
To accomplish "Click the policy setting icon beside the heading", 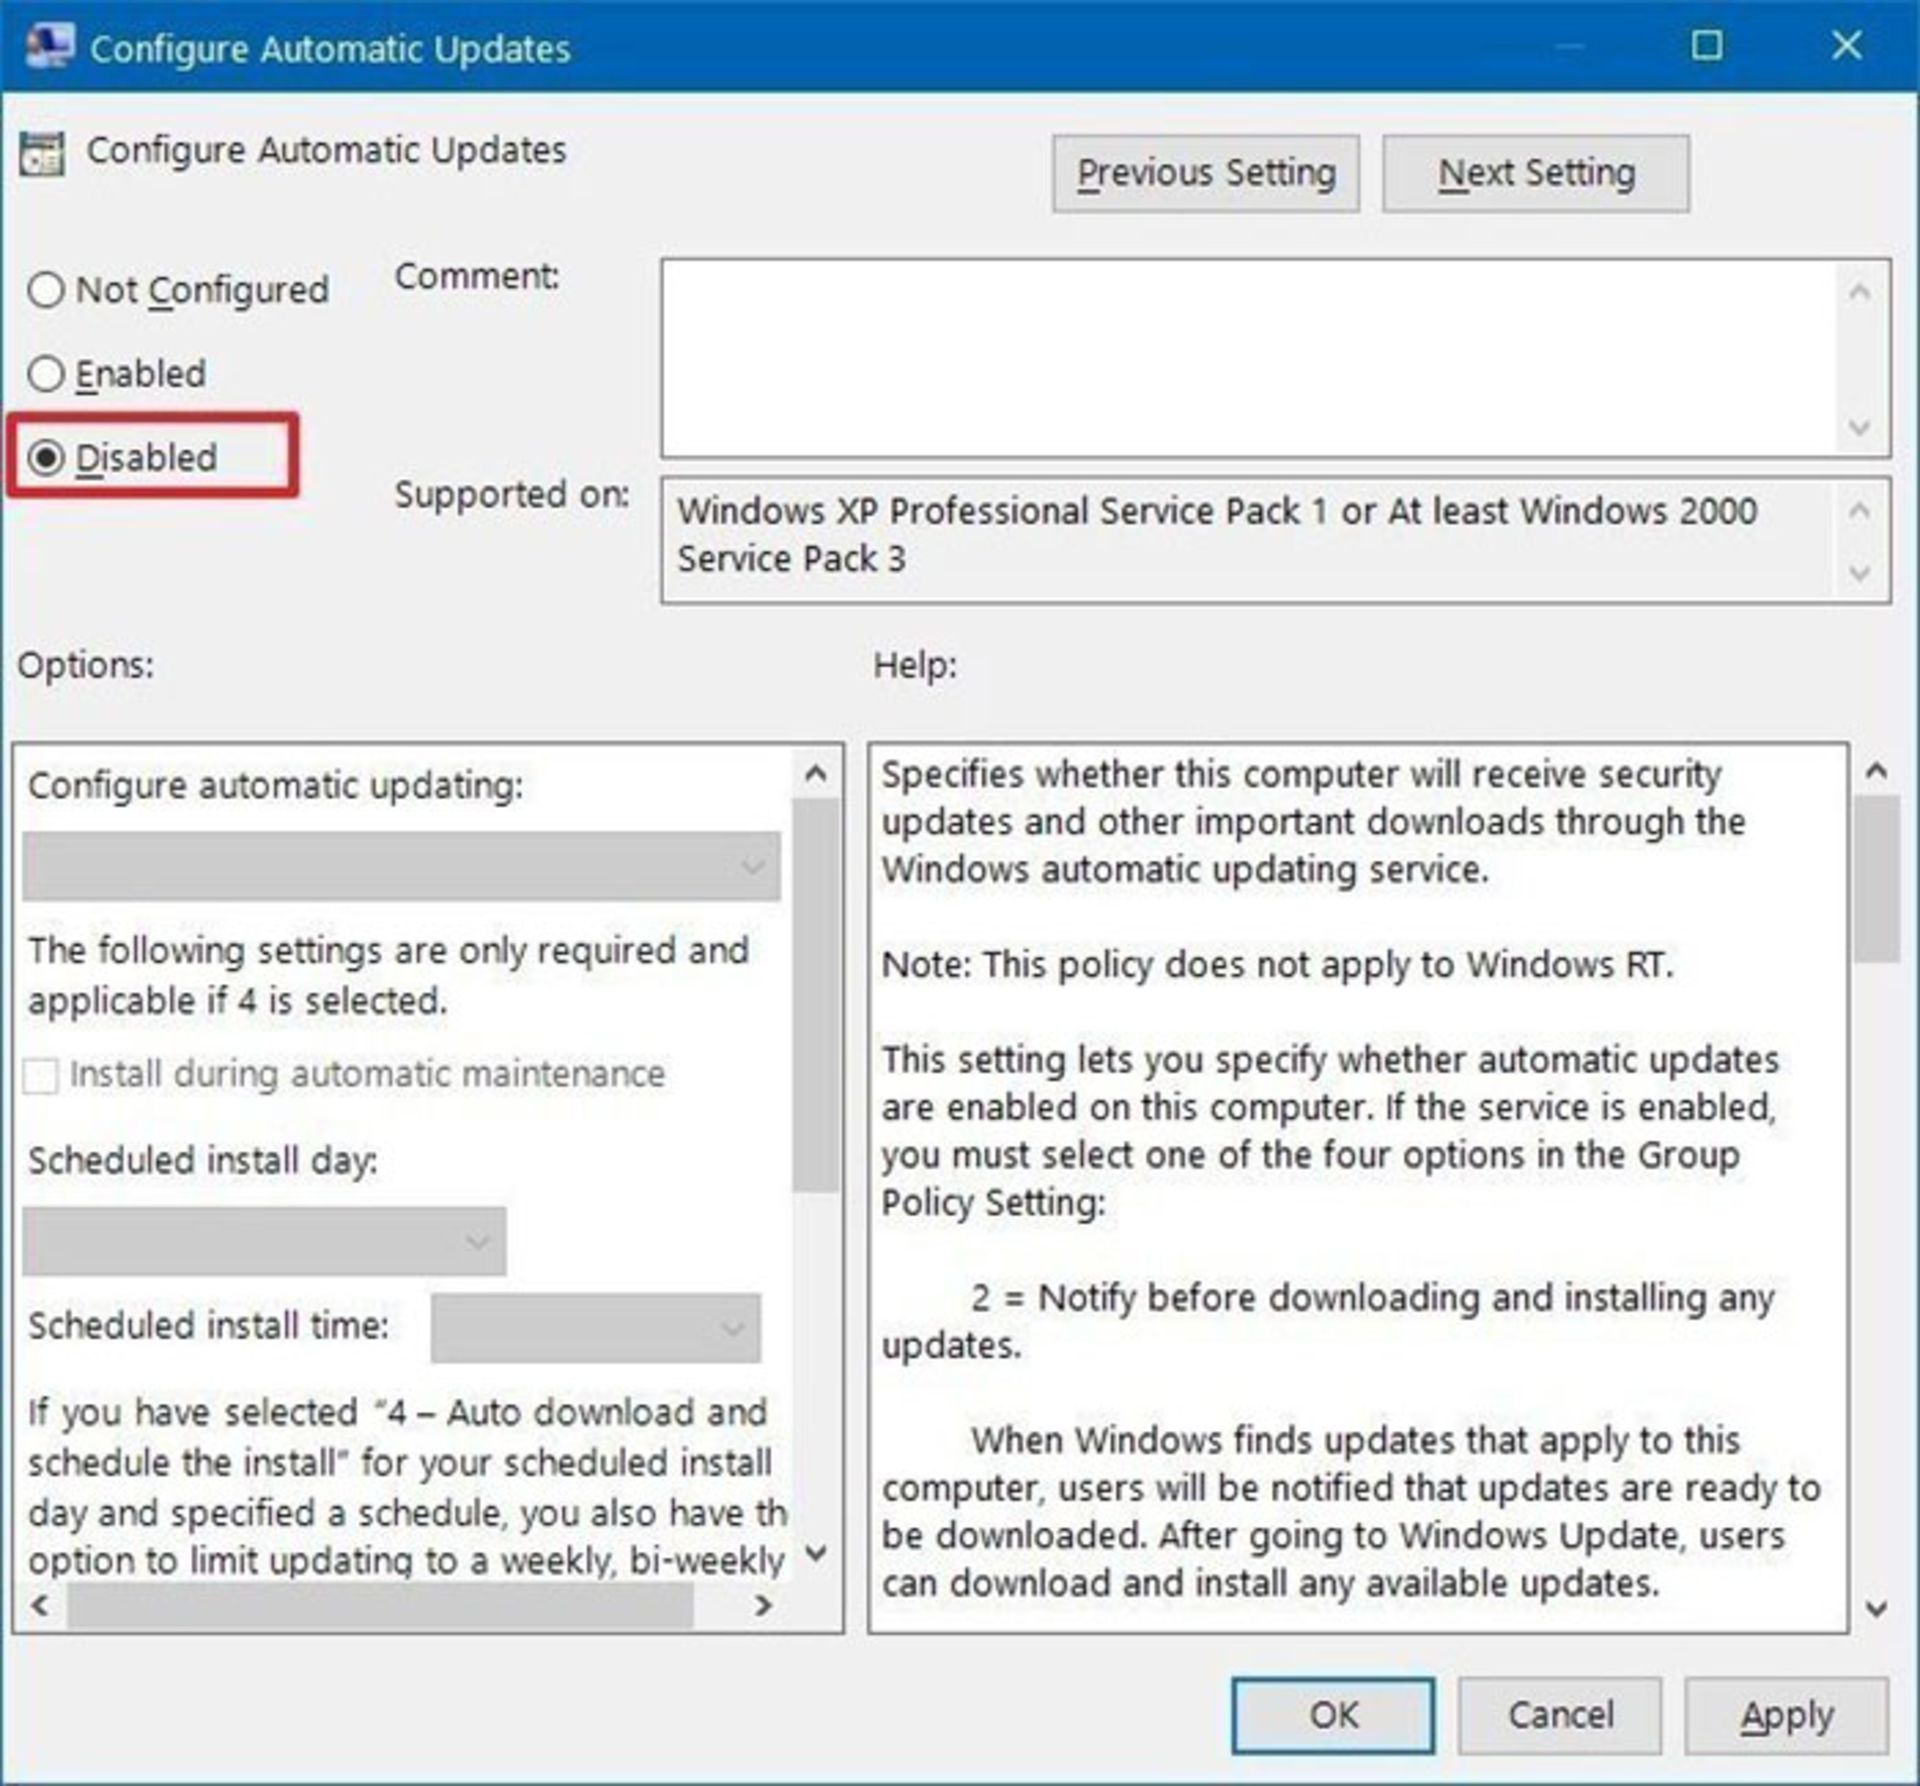I will coord(42,154).
